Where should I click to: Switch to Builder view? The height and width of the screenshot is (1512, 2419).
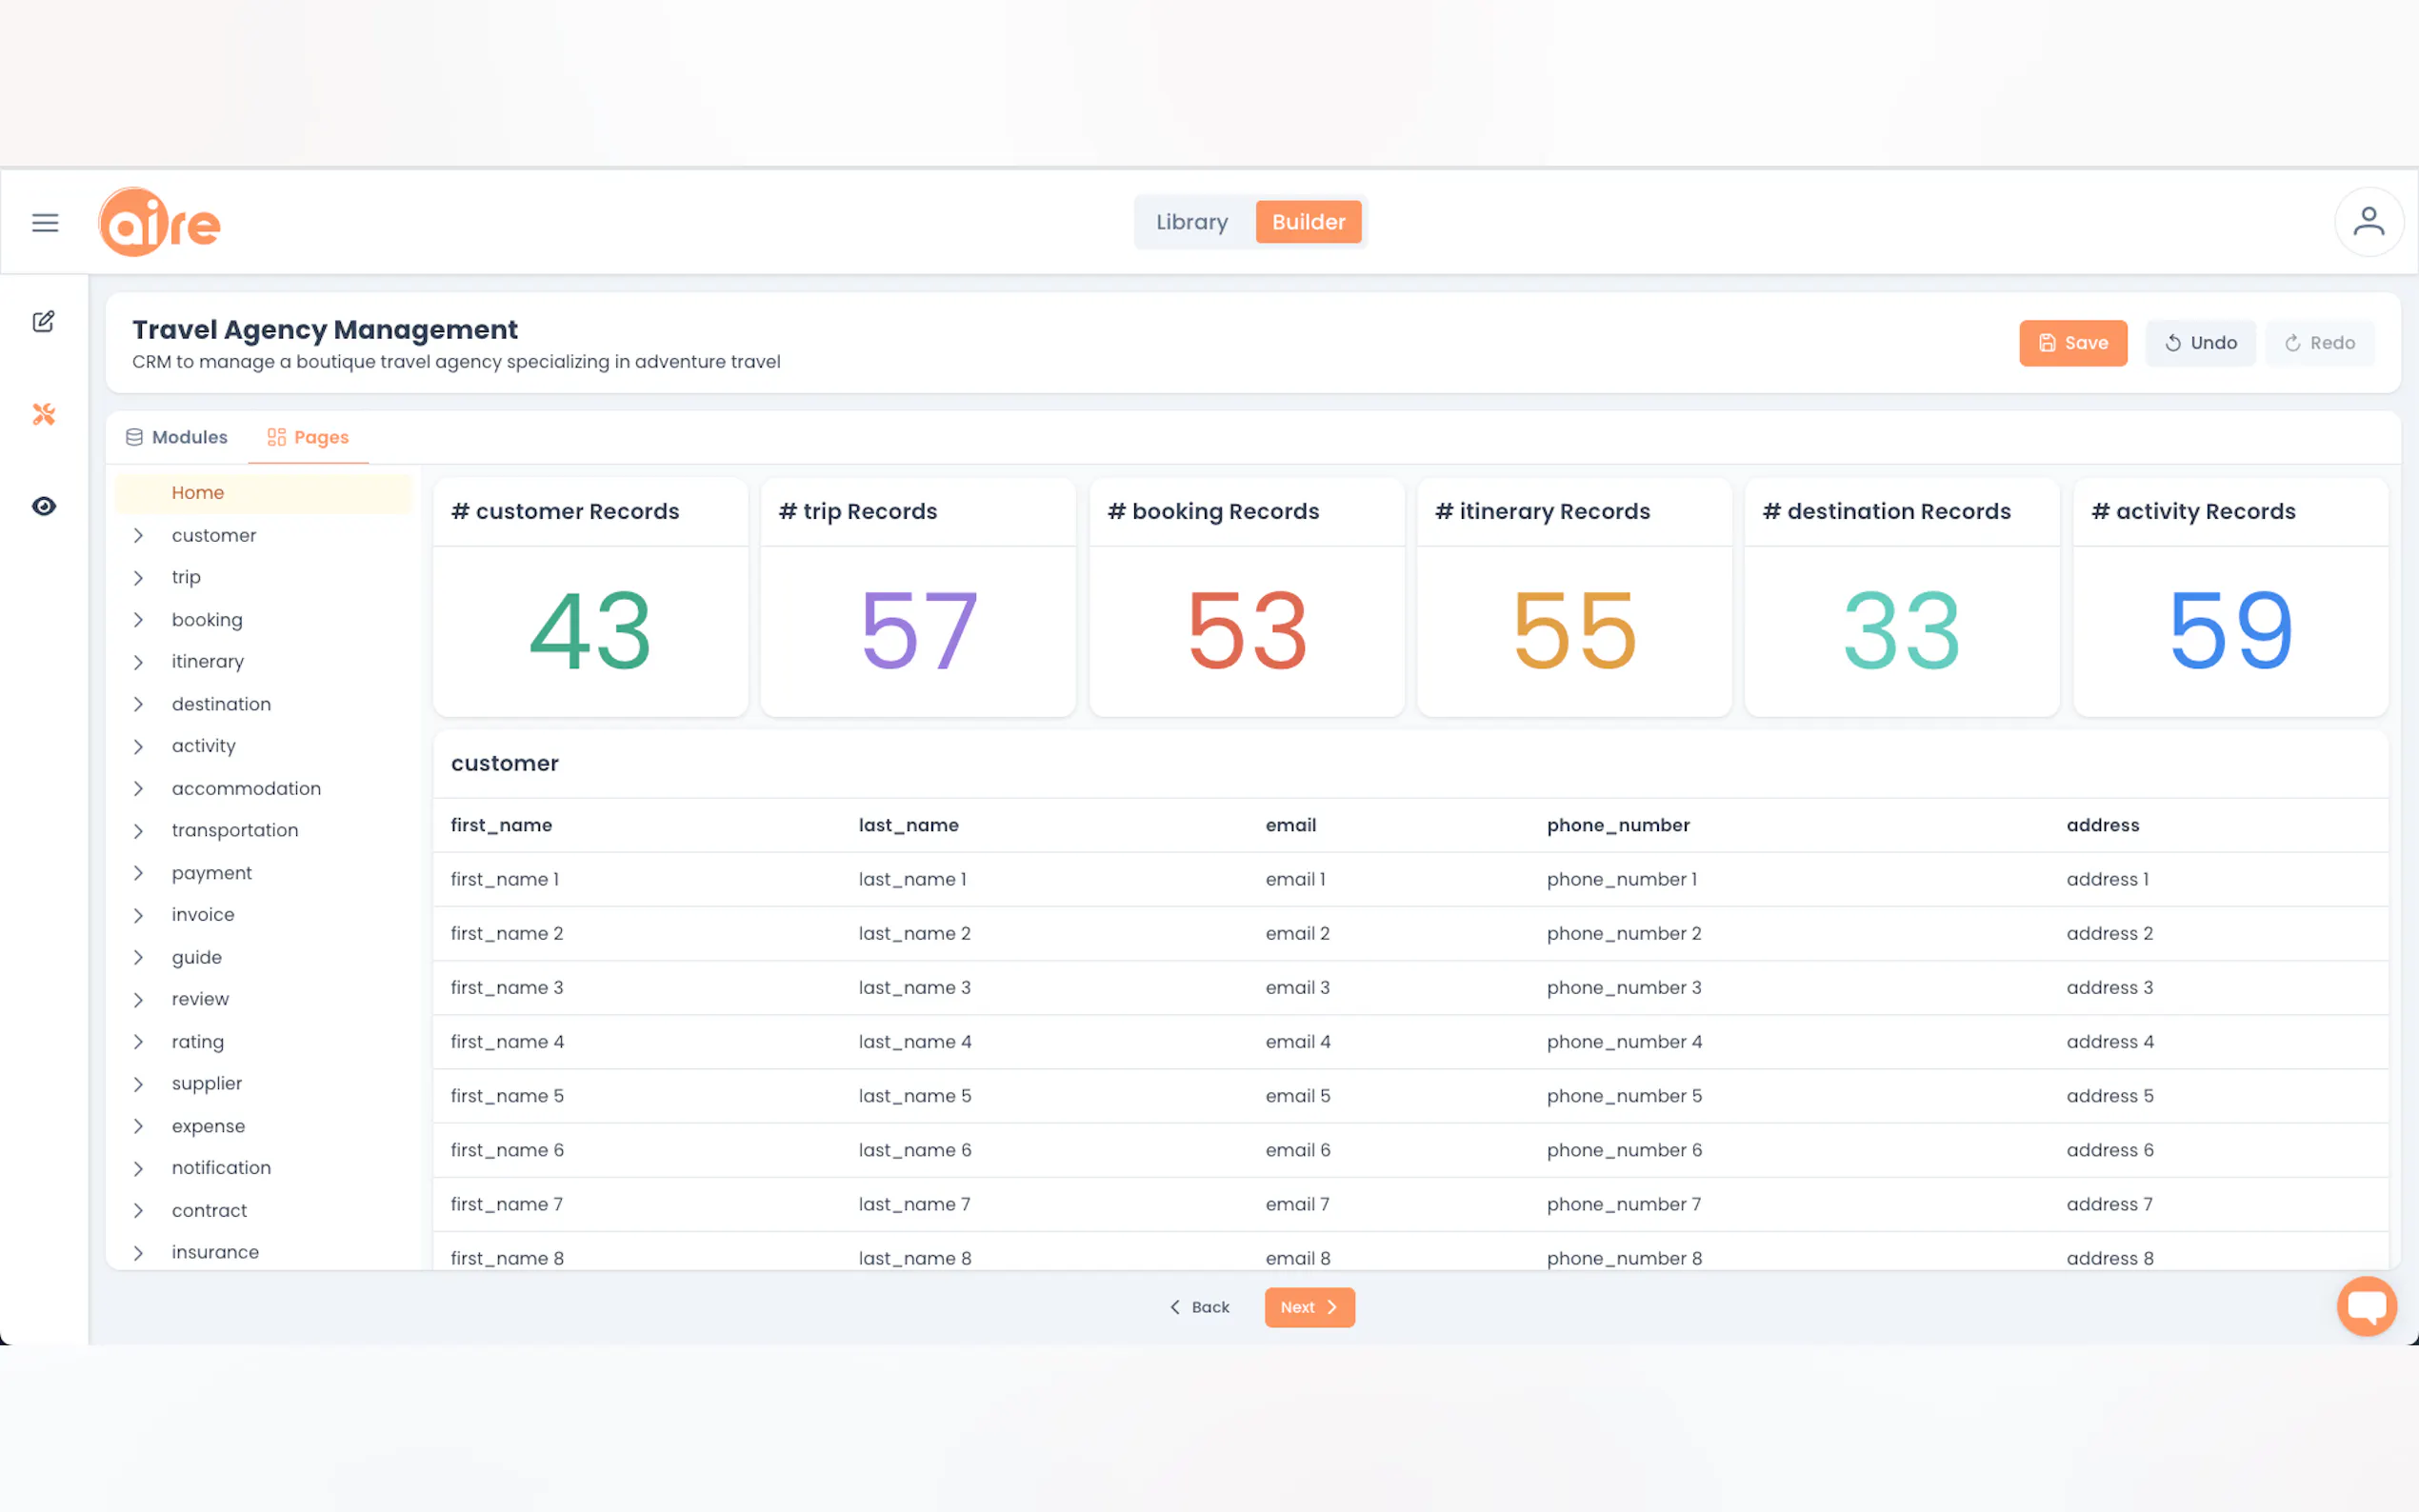pos(1308,222)
